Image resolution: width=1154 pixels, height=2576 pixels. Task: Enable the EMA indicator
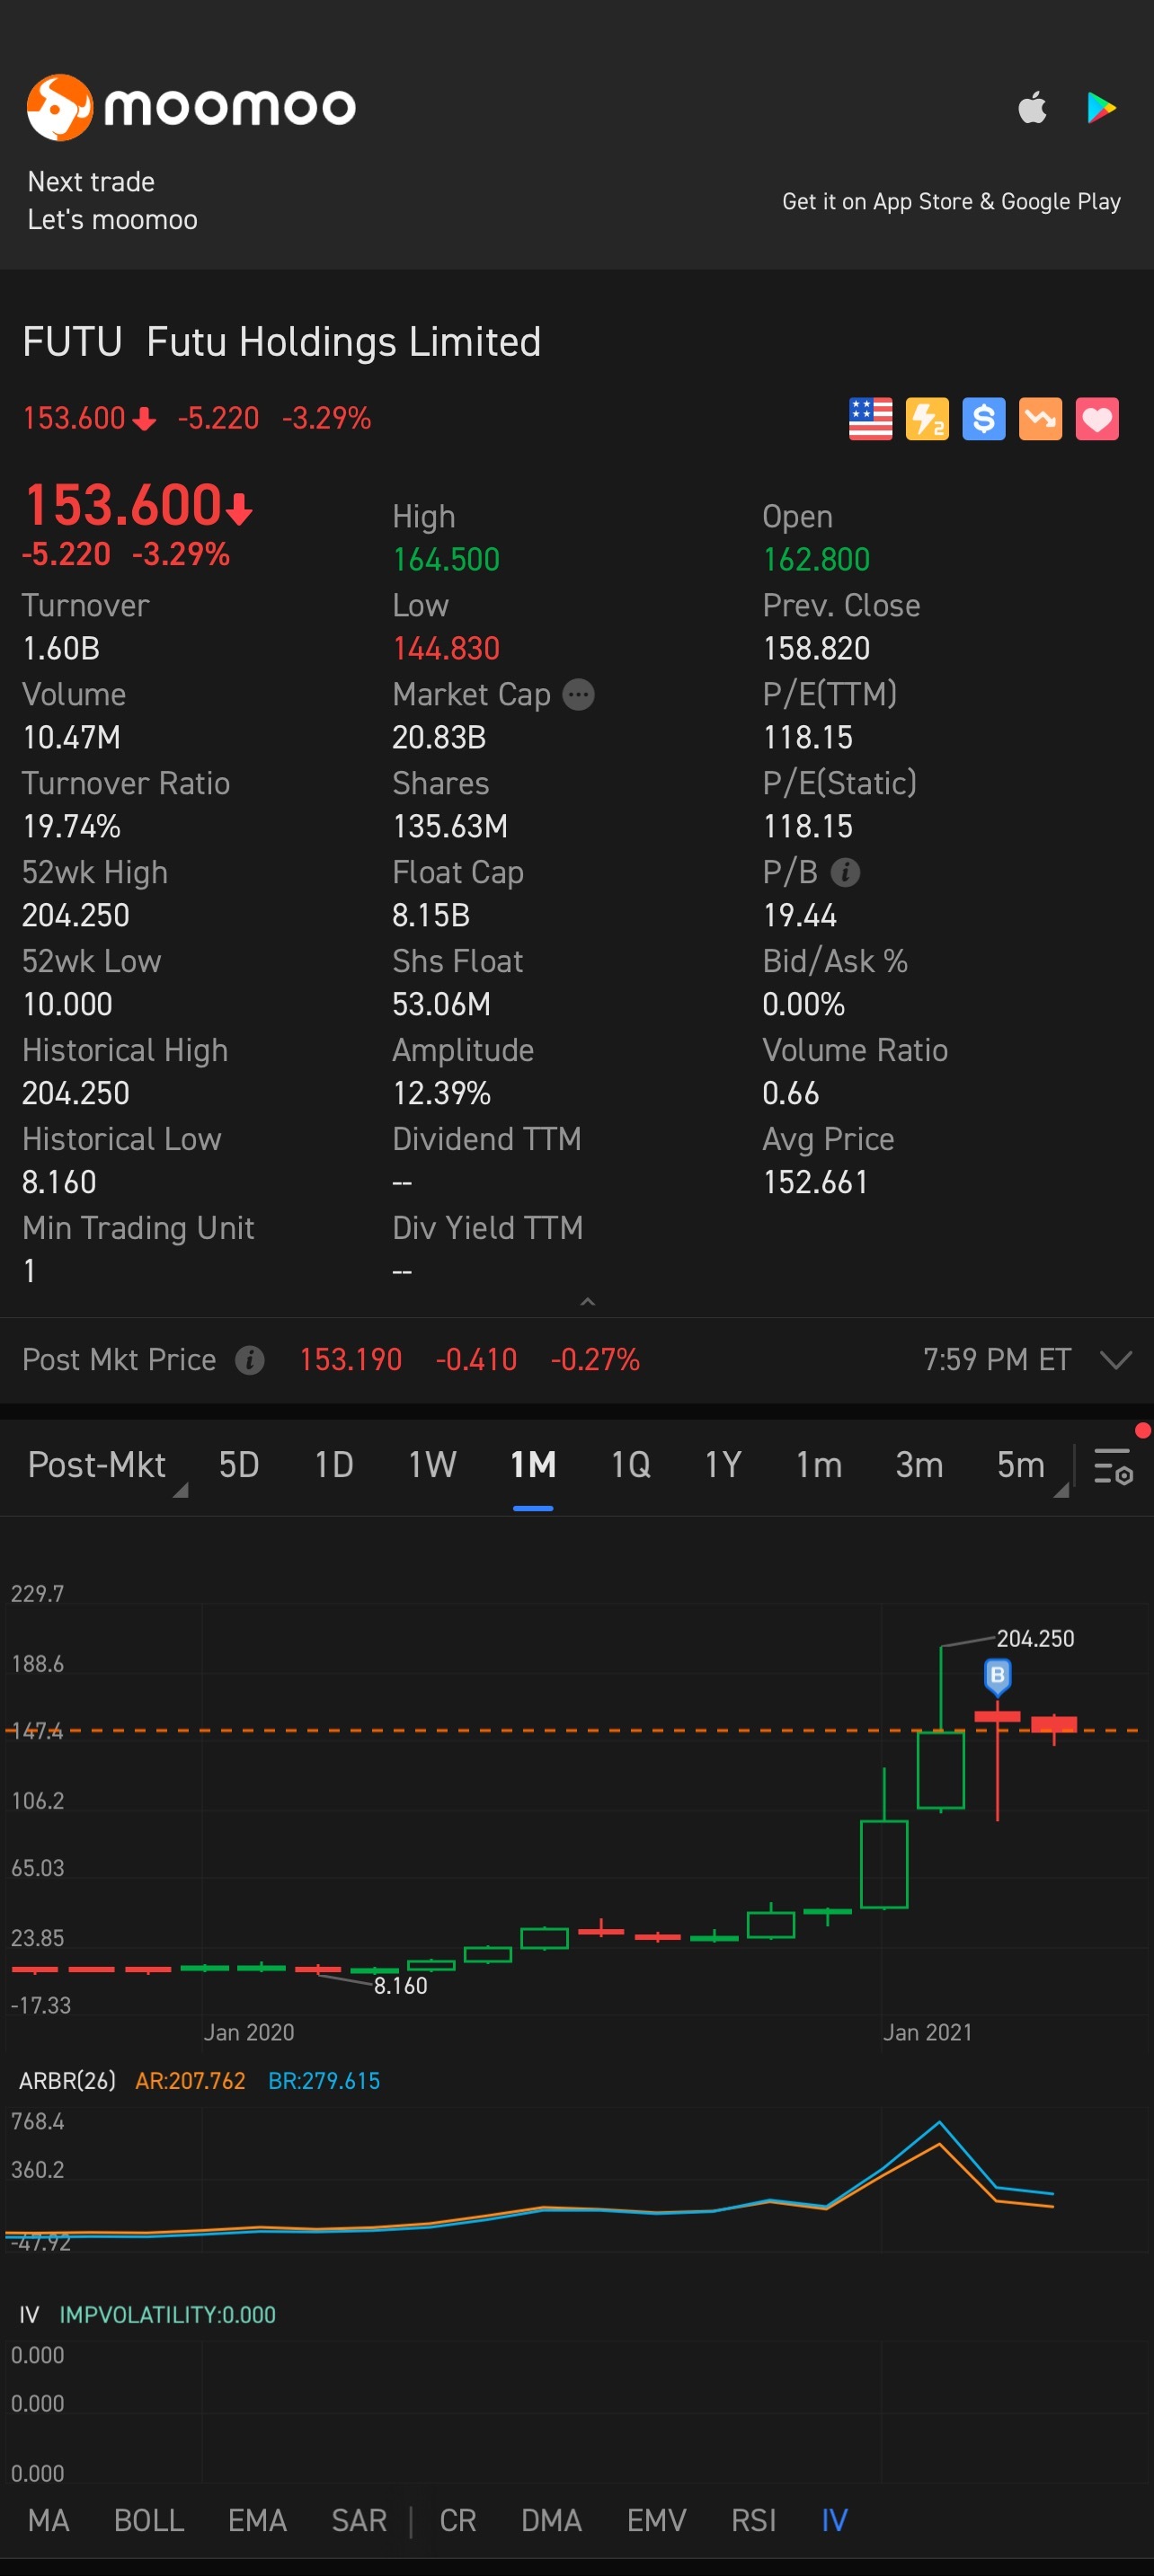tap(257, 2520)
